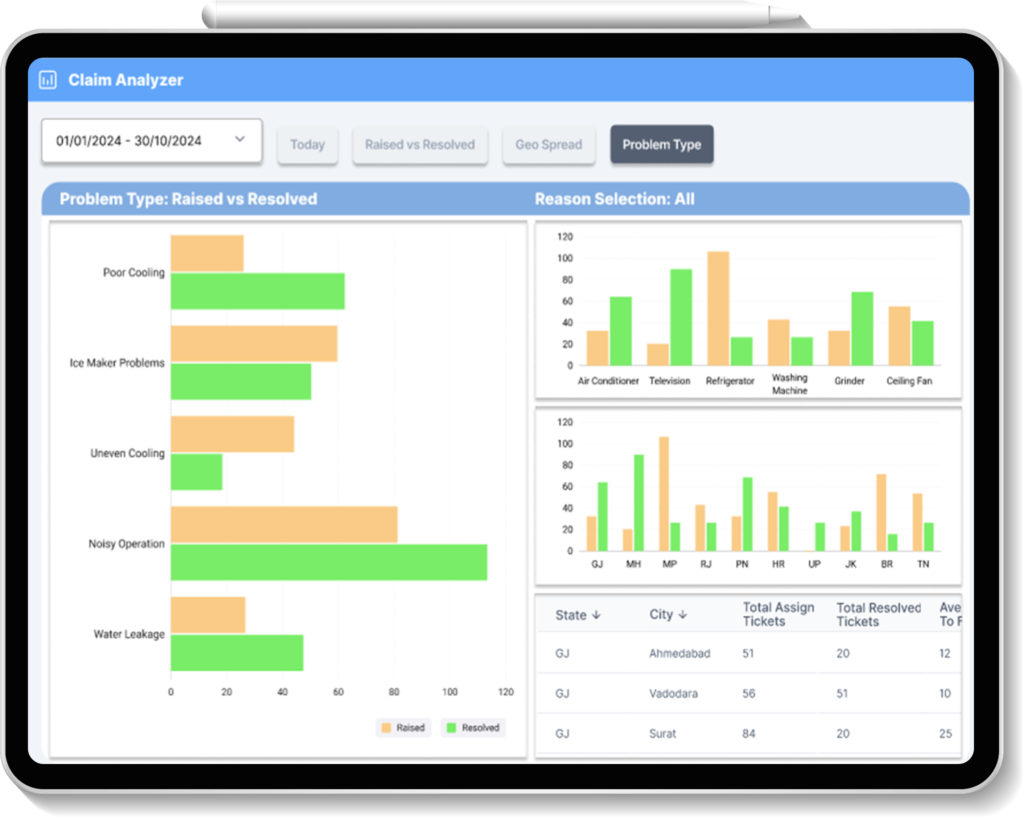Select the Vadodara city cell
The height and width of the screenshot is (818, 1024).
[x=674, y=693]
